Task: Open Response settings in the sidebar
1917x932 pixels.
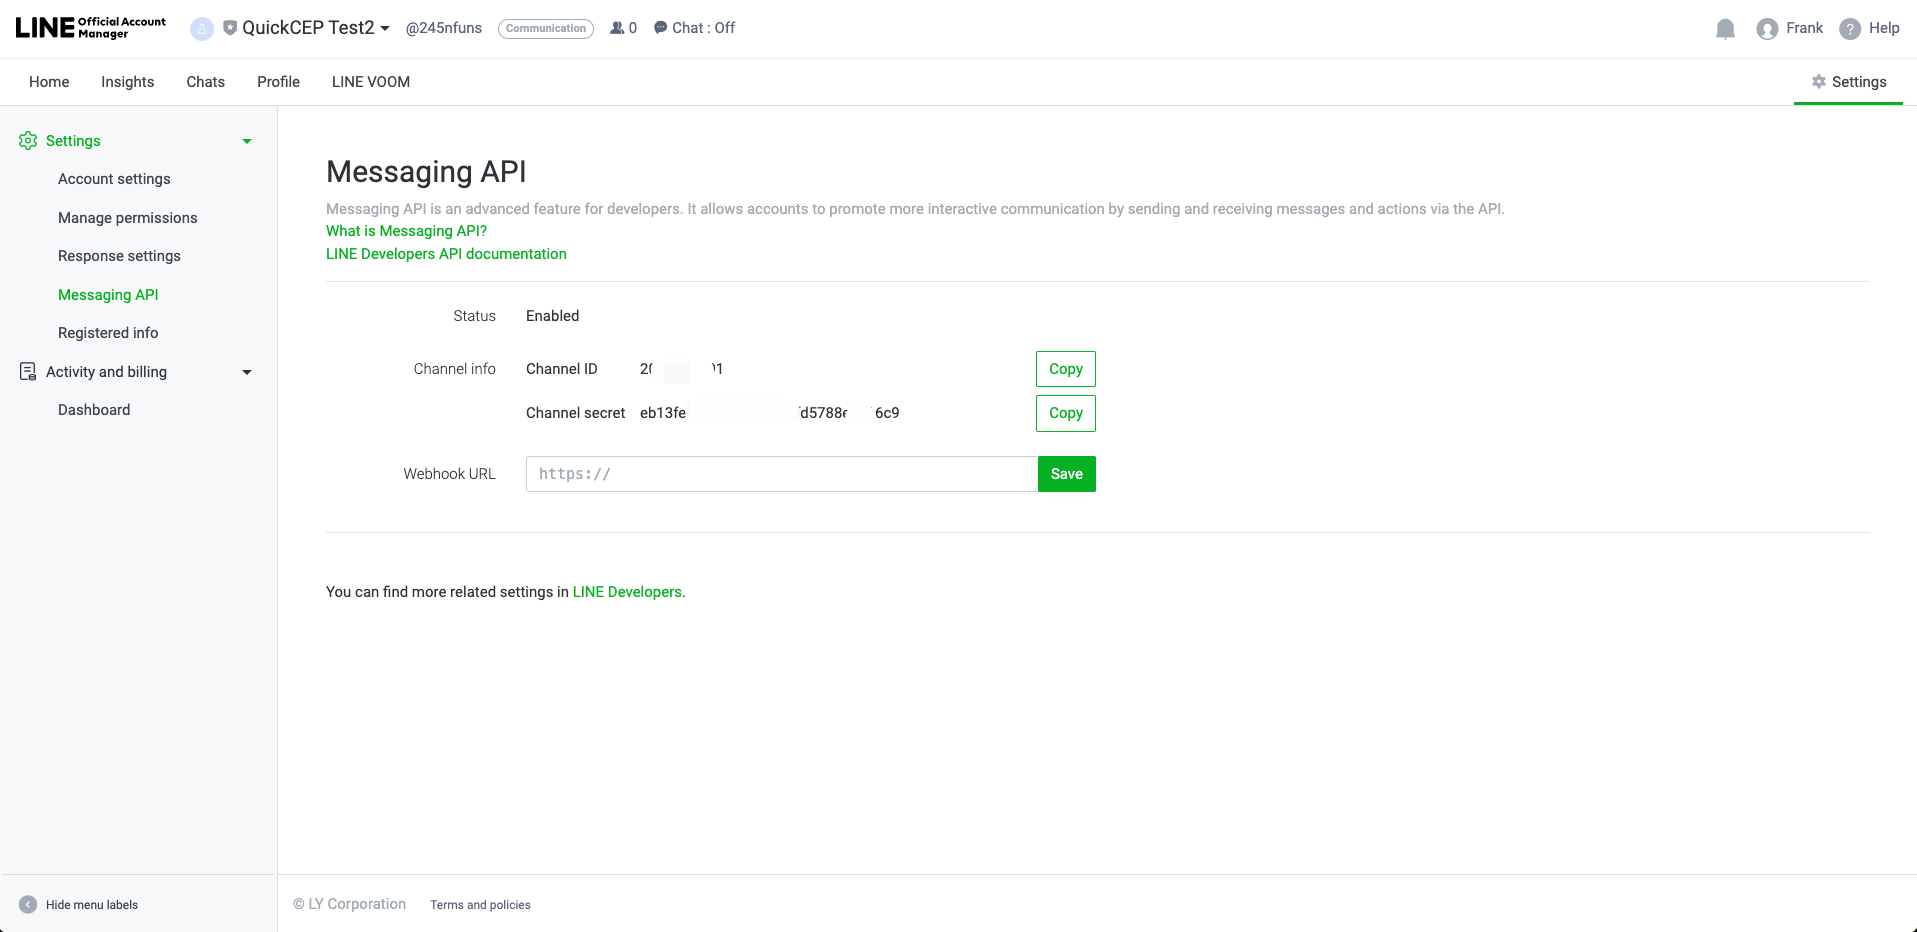Action: coord(119,256)
